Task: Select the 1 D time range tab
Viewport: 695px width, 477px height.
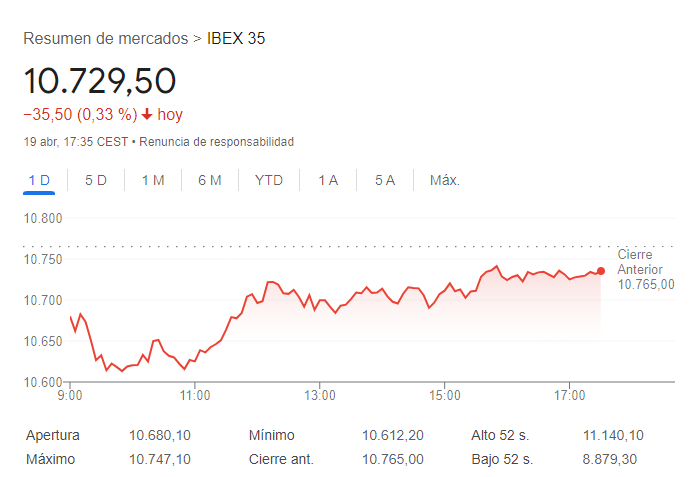Action: (39, 180)
